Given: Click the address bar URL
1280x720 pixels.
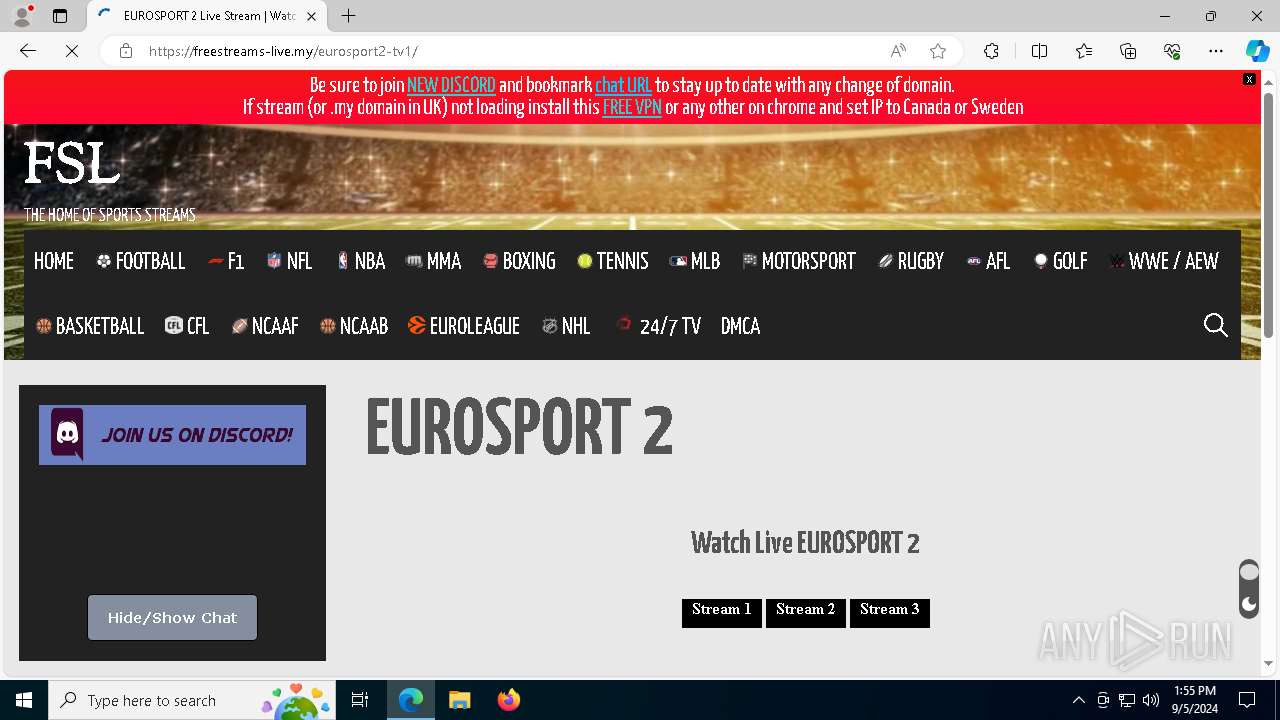Looking at the screenshot, I should [x=283, y=51].
